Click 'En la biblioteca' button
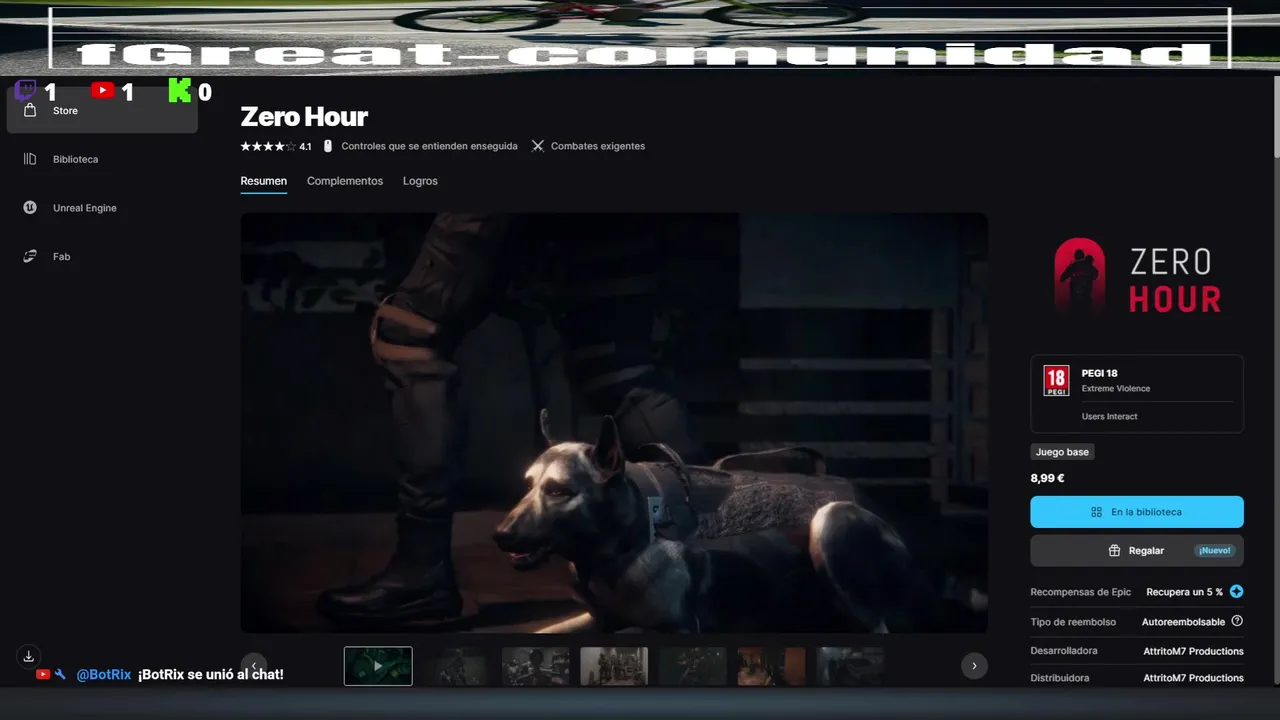The image size is (1280, 720). tap(1137, 512)
